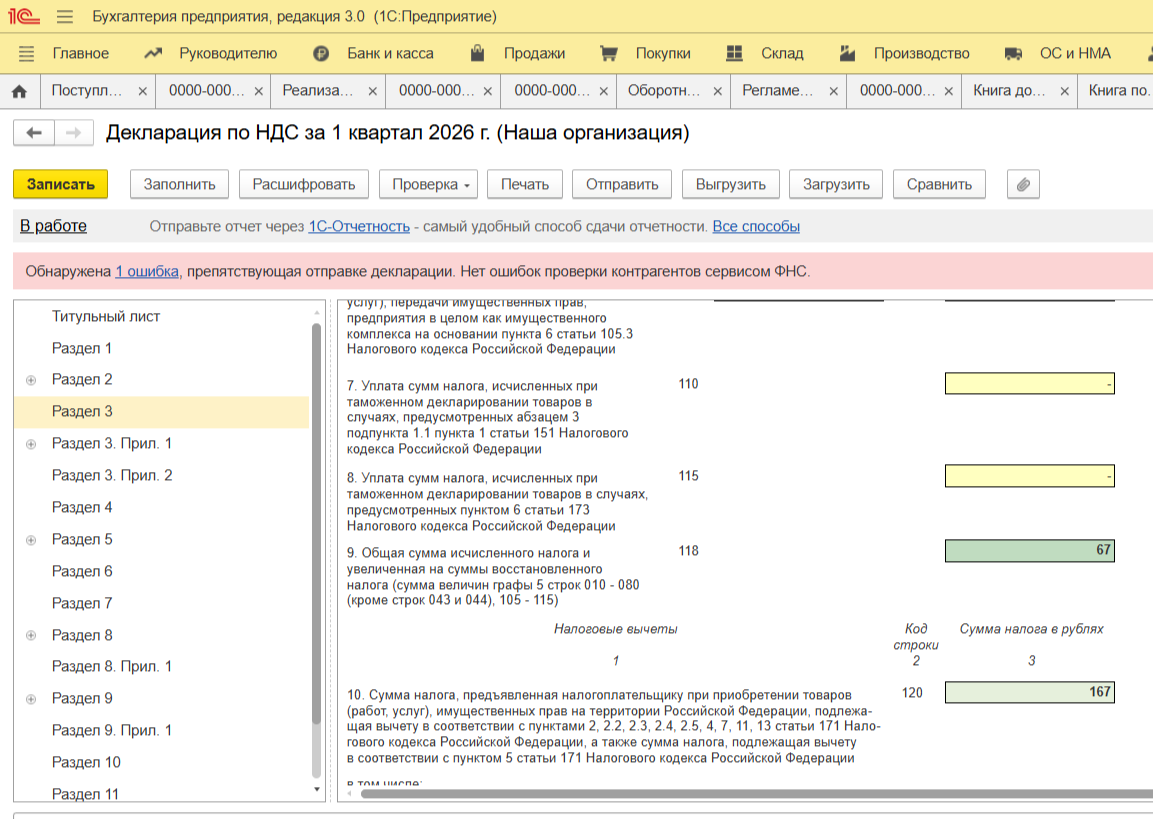
Task: Open the Проверка dropdown button
Action: (x=428, y=184)
